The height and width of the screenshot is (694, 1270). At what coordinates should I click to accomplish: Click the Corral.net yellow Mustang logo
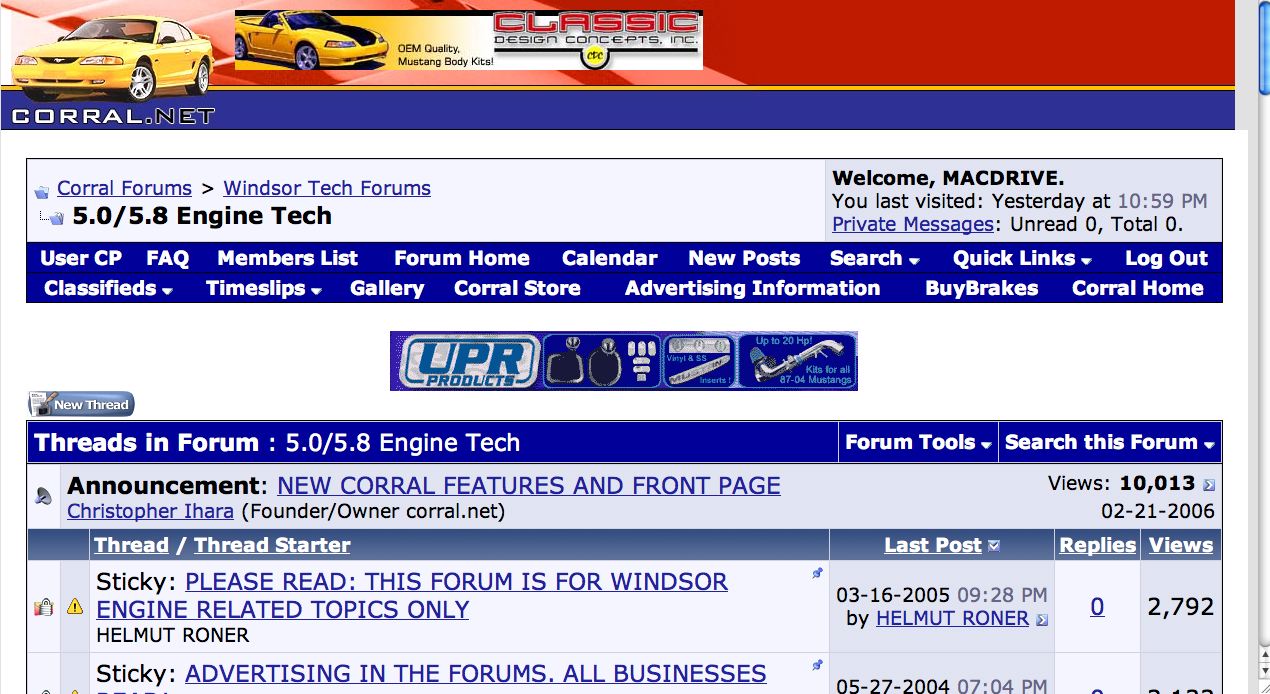113,65
